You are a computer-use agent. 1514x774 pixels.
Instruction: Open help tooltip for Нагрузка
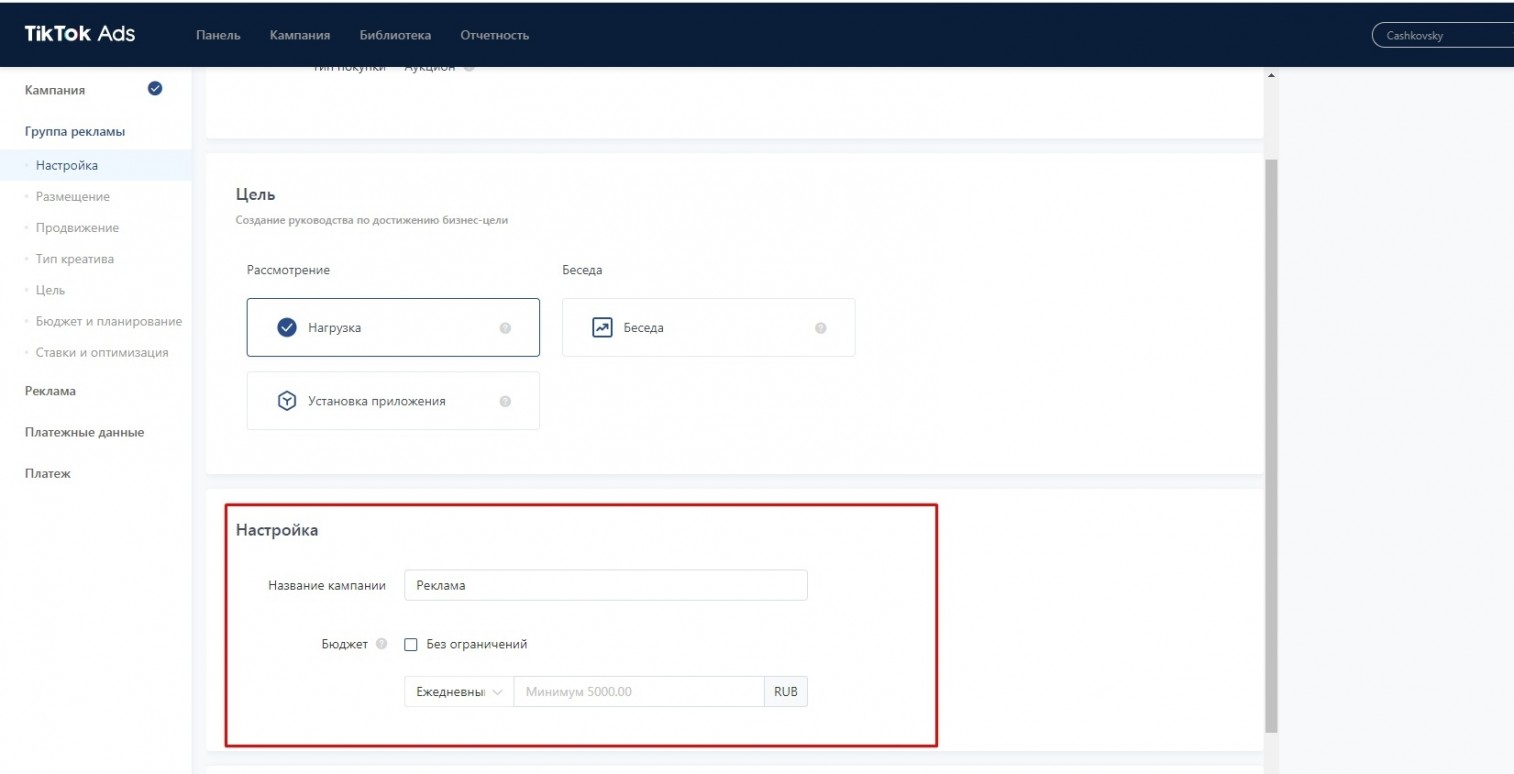coord(505,328)
